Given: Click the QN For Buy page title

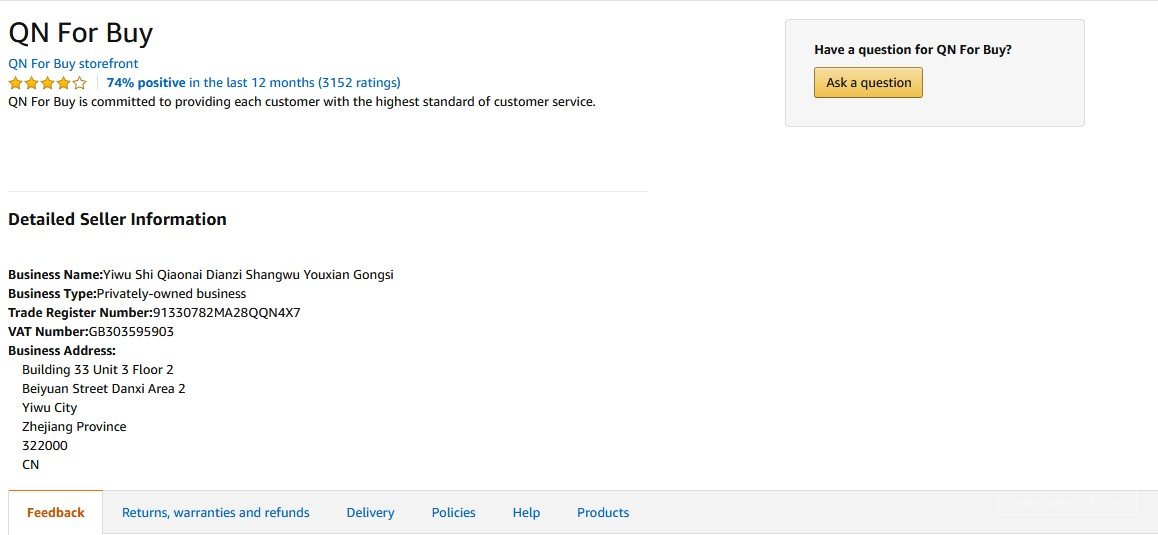Looking at the screenshot, I should click(80, 33).
